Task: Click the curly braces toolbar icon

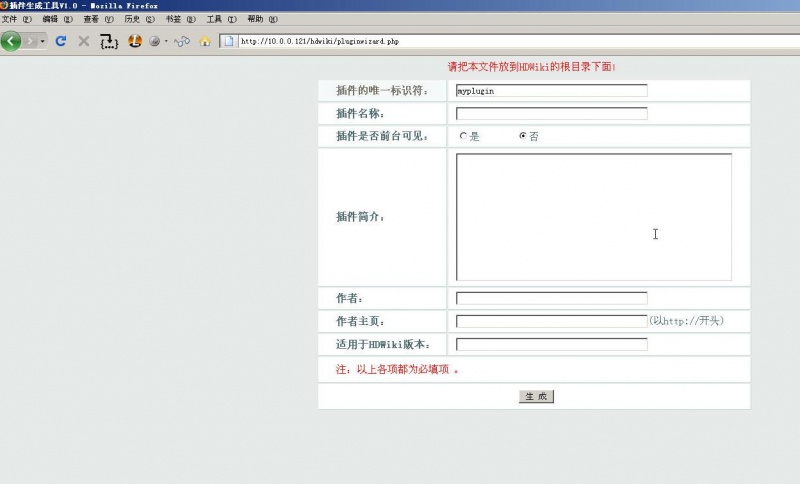Action: [109, 41]
